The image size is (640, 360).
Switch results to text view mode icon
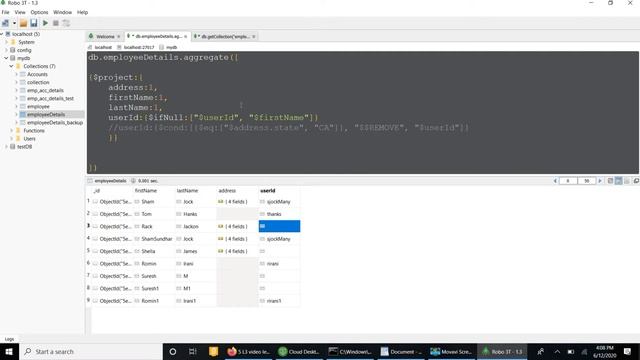627,181
